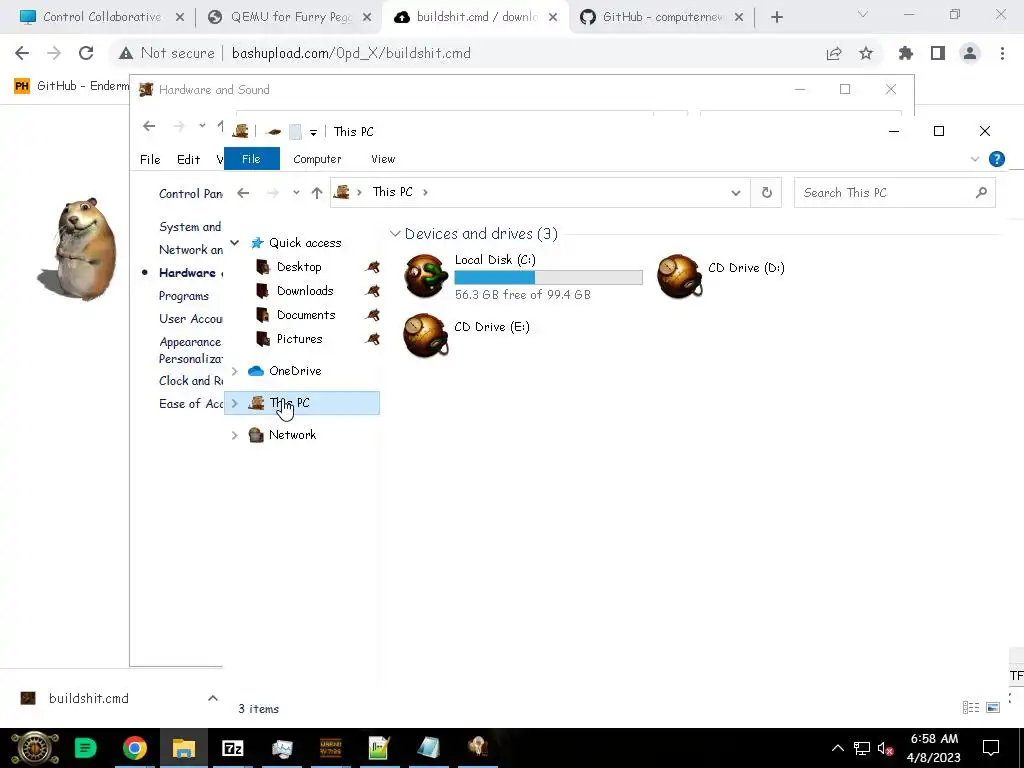Bookmark this page star icon
The image size is (1024, 768).
866,53
